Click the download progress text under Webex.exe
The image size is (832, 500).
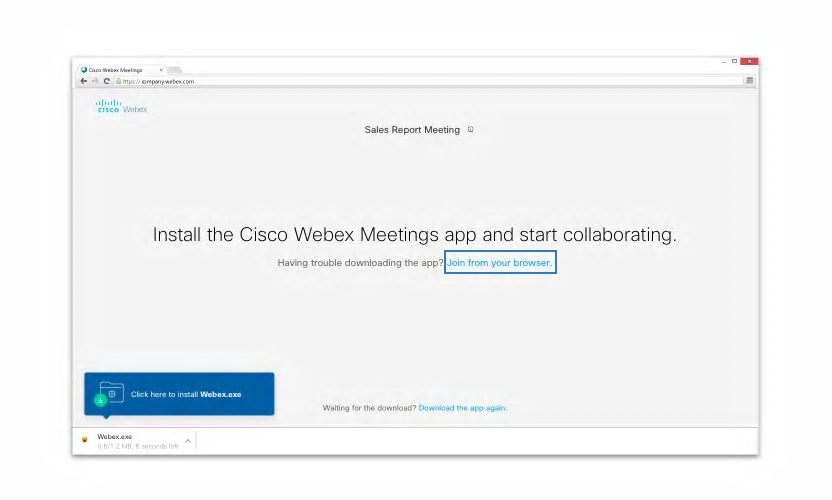pyautogui.click(x=138, y=446)
